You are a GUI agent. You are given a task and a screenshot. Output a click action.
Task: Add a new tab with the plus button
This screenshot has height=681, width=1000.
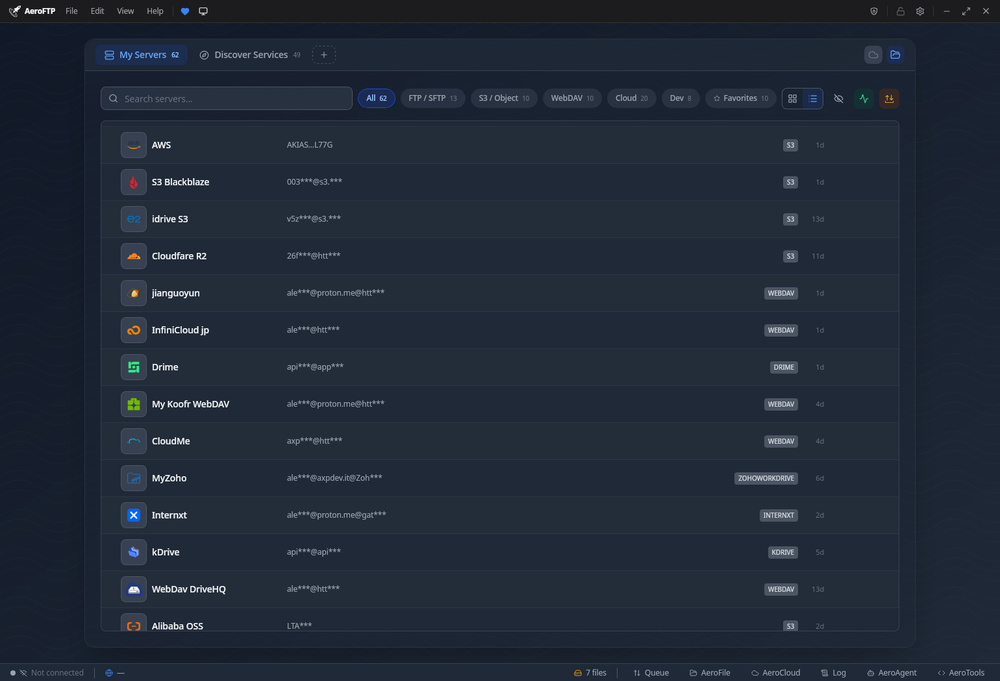click(x=323, y=55)
